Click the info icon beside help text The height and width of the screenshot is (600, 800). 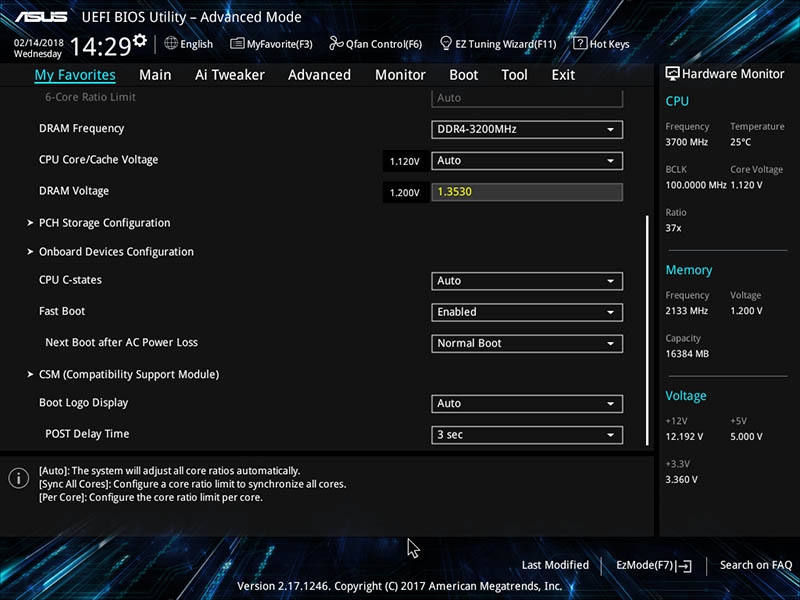19,478
